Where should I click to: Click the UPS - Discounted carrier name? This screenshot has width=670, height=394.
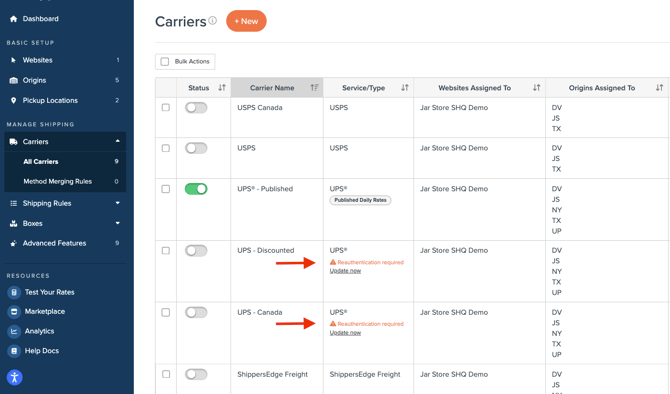click(266, 250)
